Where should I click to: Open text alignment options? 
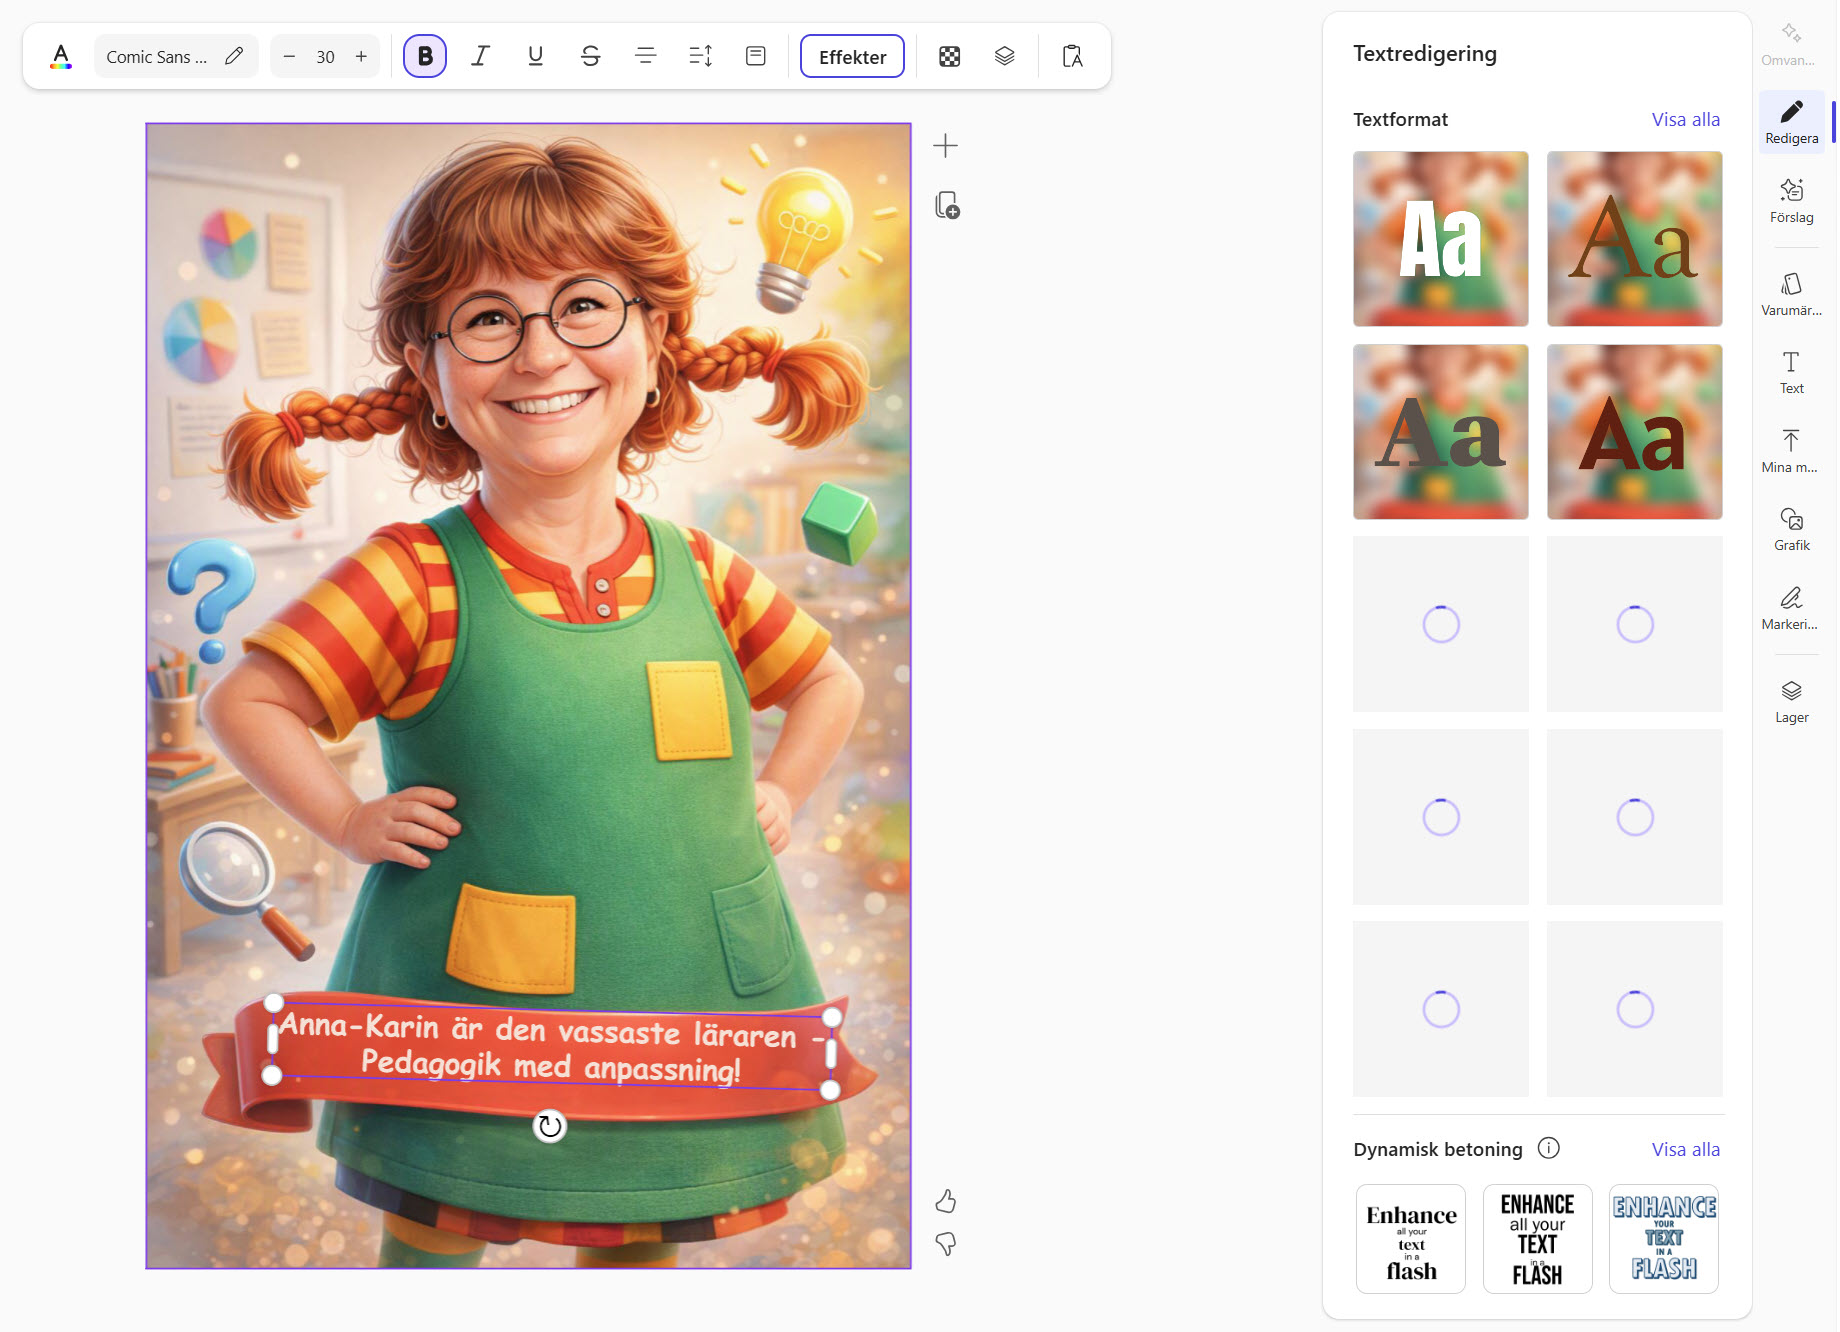[x=646, y=57]
